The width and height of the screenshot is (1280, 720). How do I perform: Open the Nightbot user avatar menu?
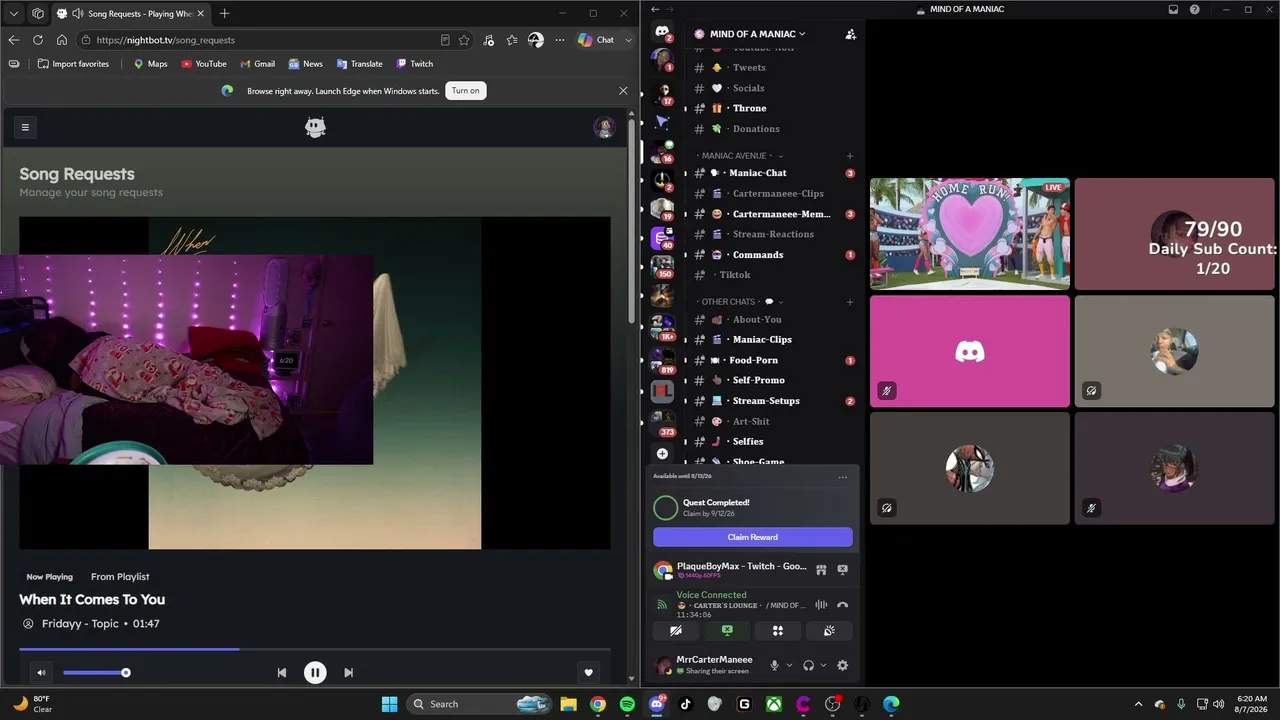(x=604, y=127)
